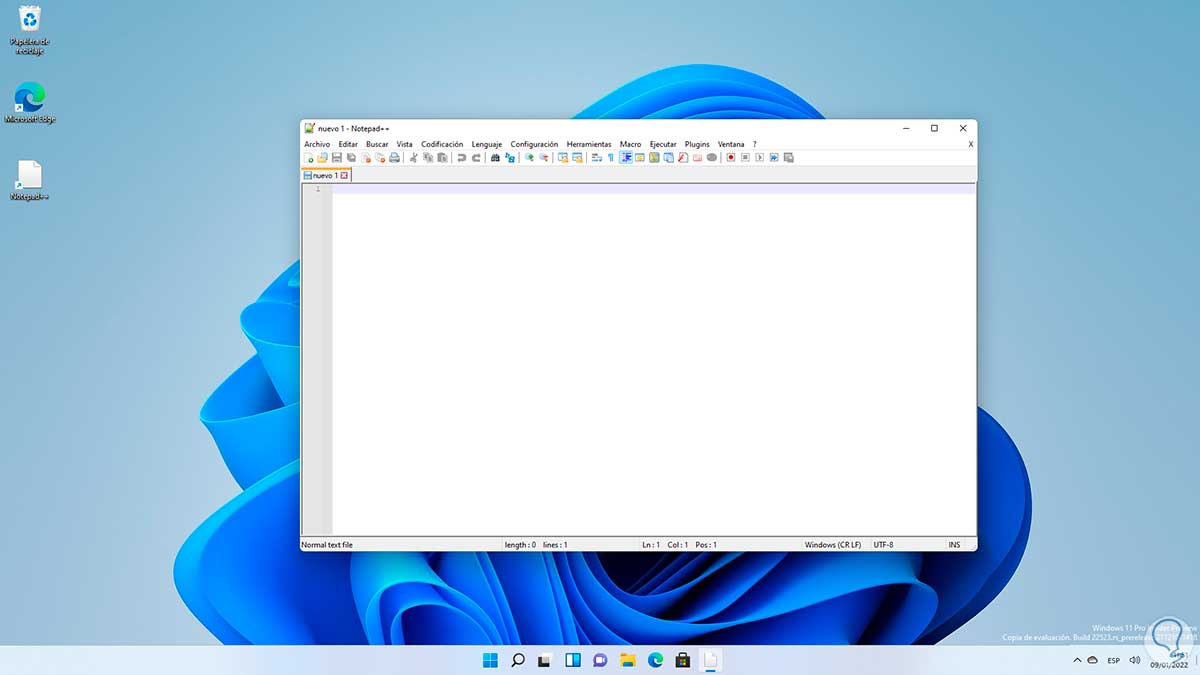Click UTF-8 encoding in the status bar
The image size is (1200, 675).
tap(883, 545)
